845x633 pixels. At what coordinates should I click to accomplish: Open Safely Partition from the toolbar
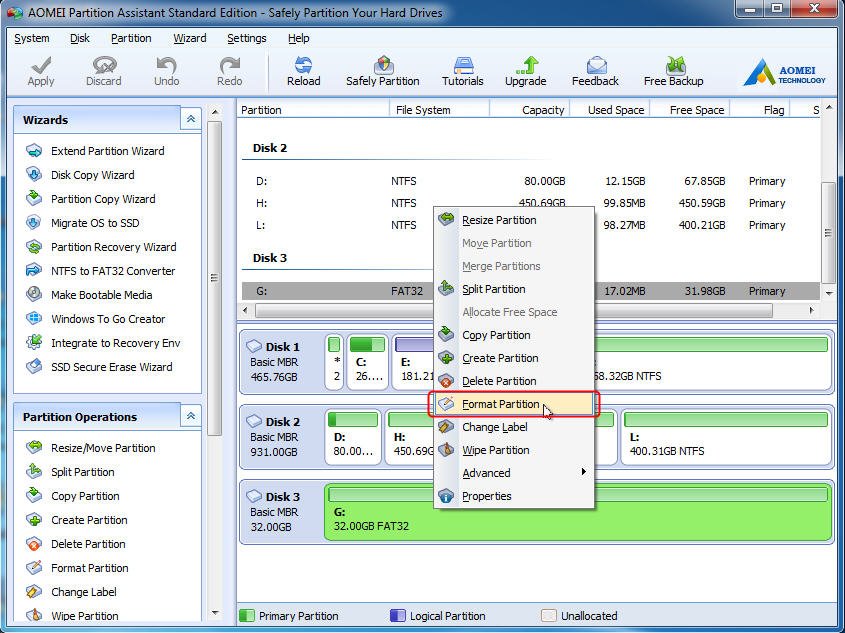[383, 67]
